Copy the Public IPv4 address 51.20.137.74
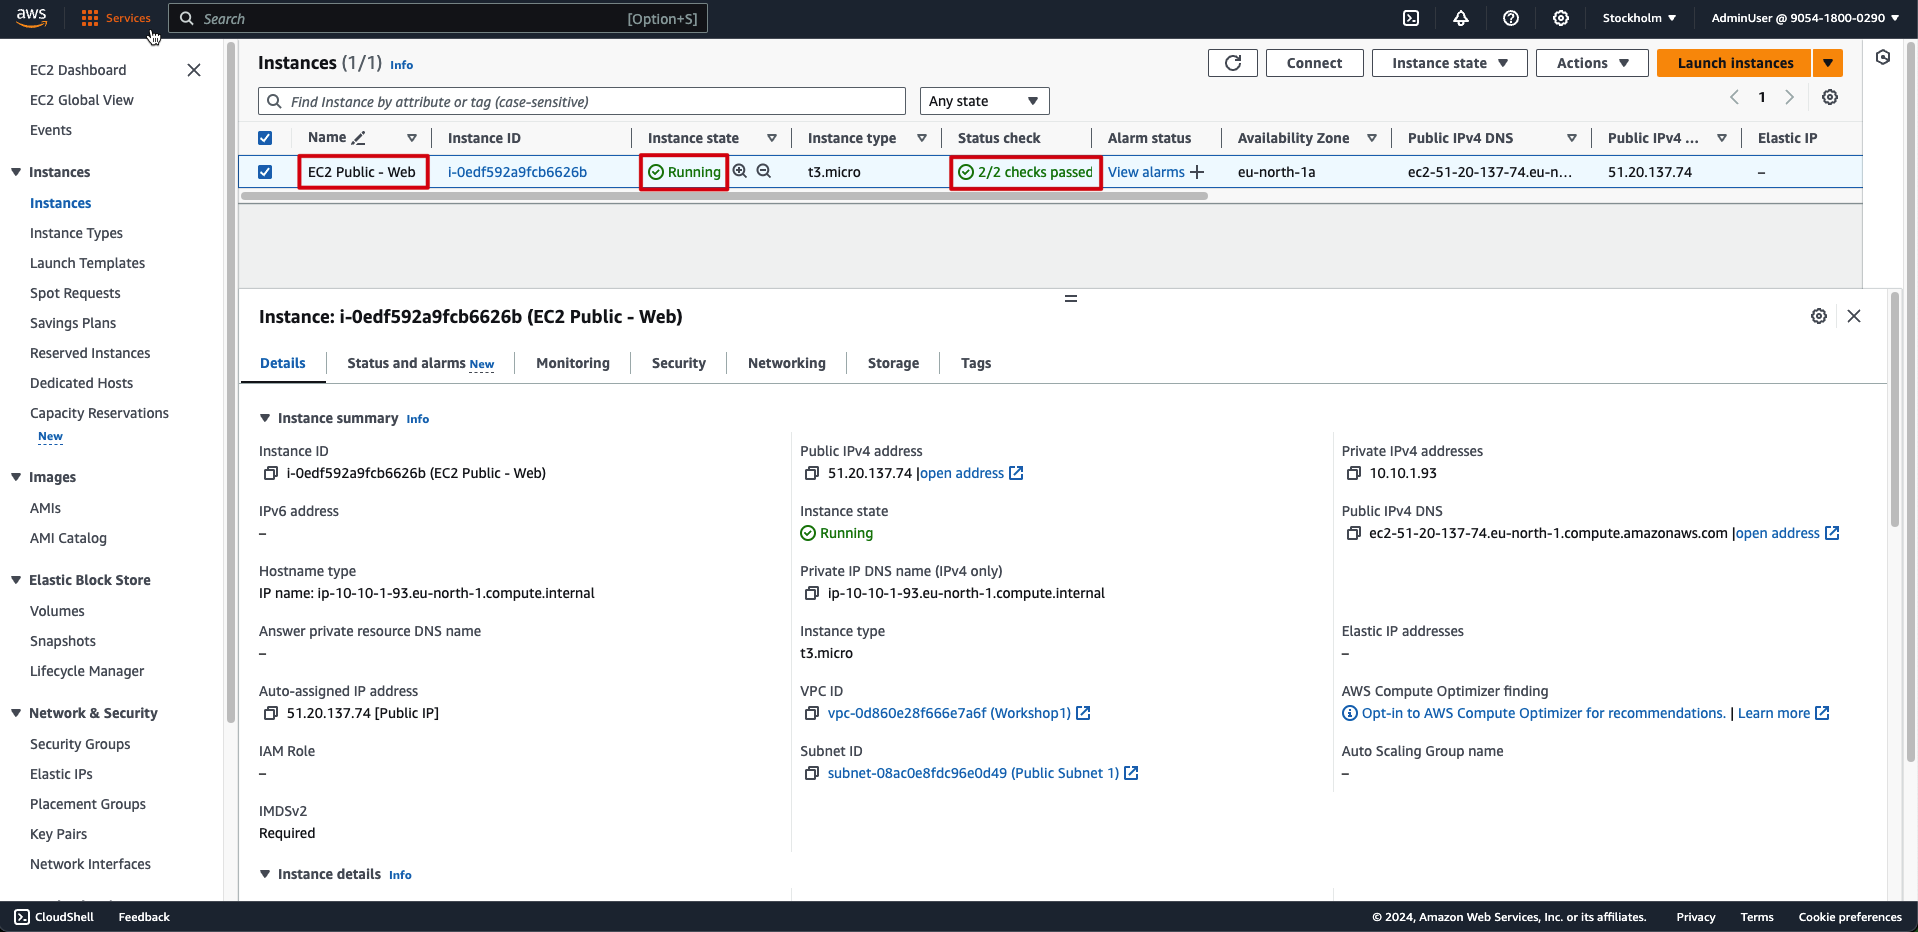 [x=812, y=473]
